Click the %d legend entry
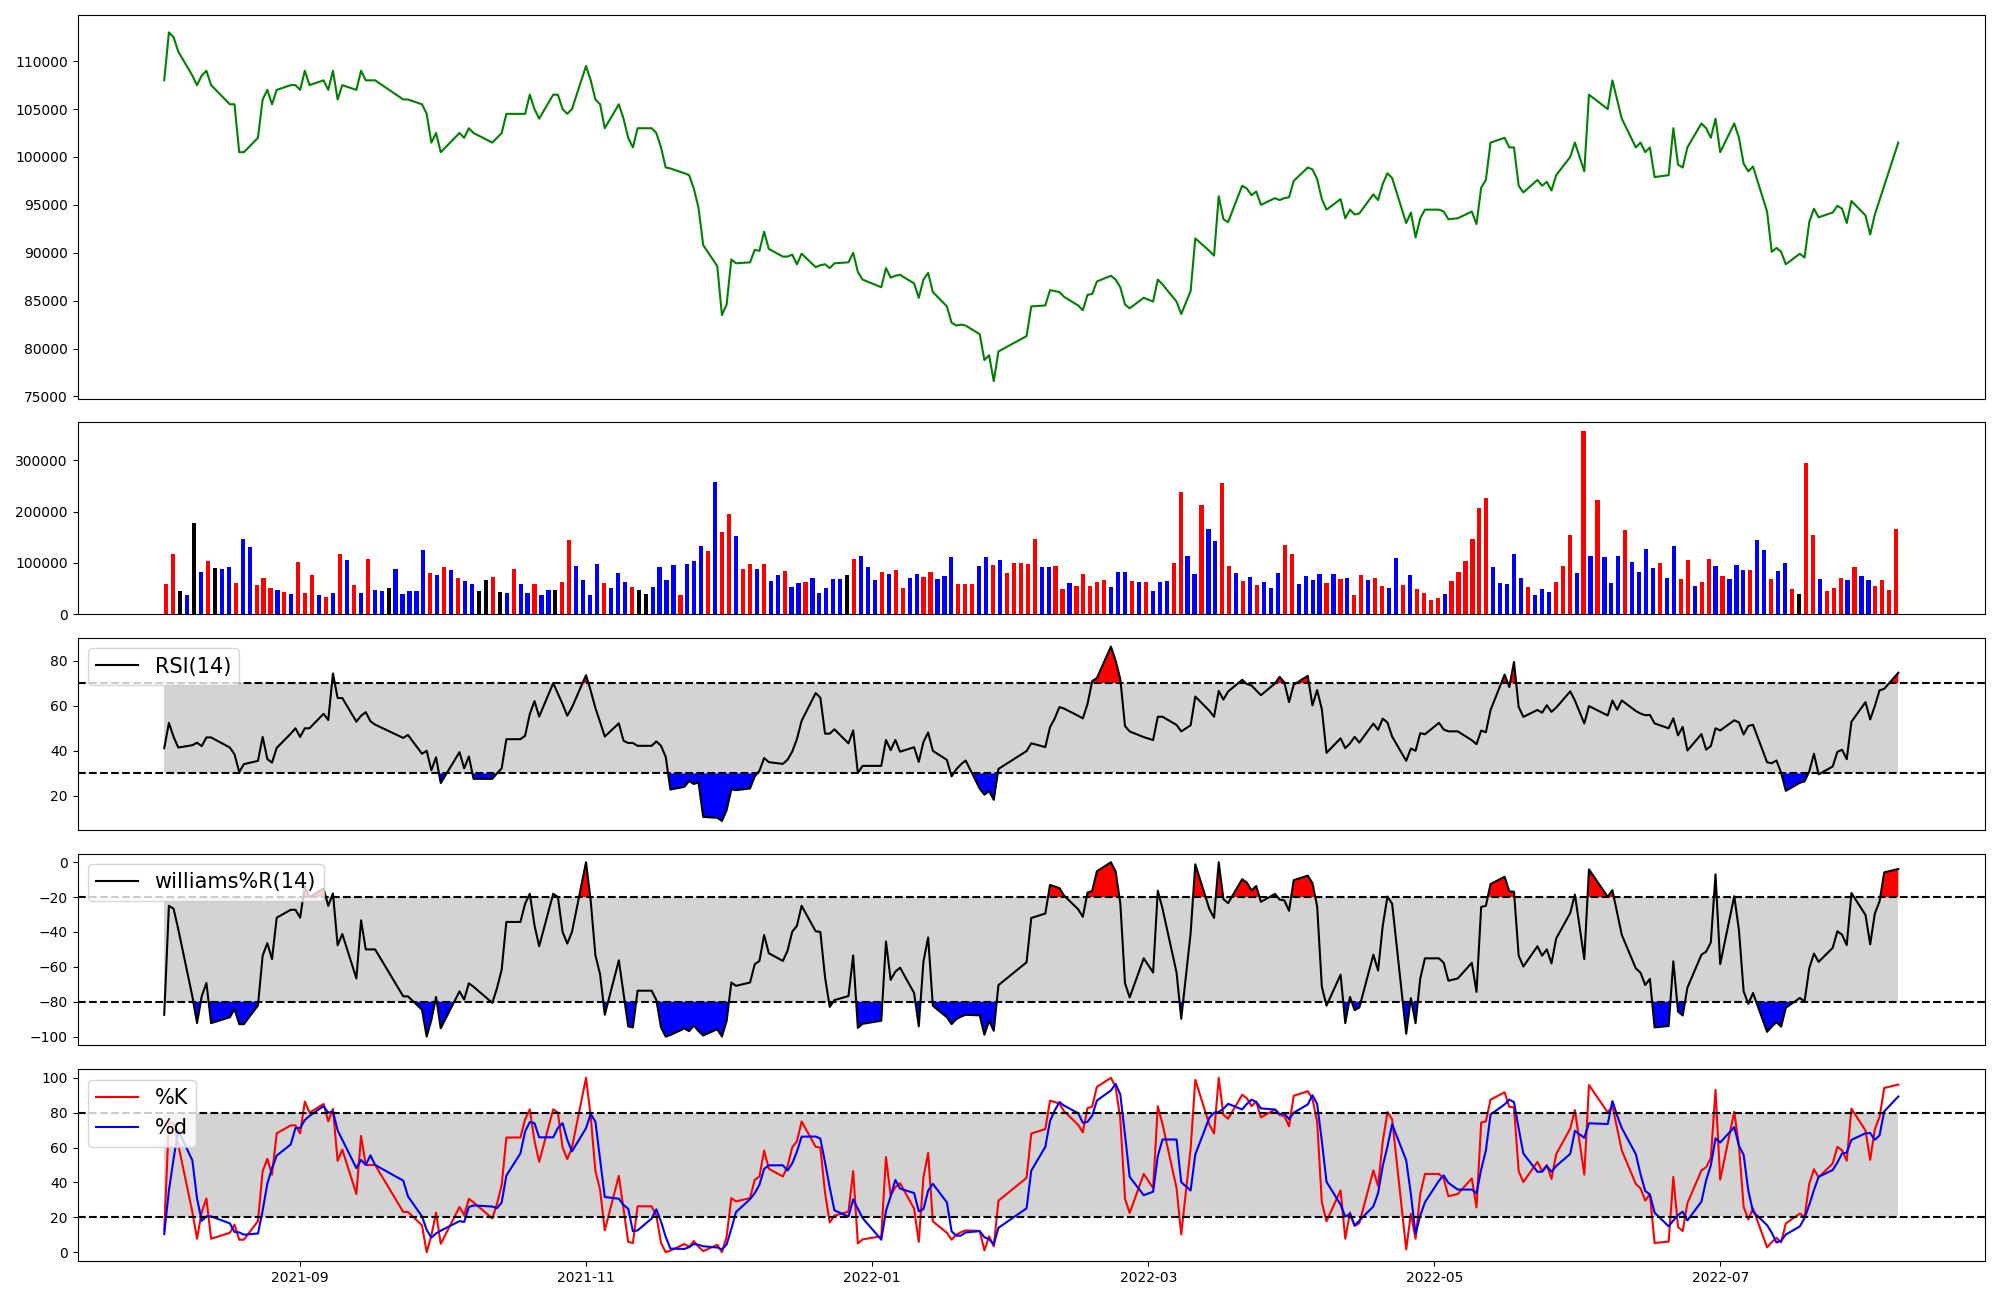The height and width of the screenshot is (1300, 2000). (171, 1128)
